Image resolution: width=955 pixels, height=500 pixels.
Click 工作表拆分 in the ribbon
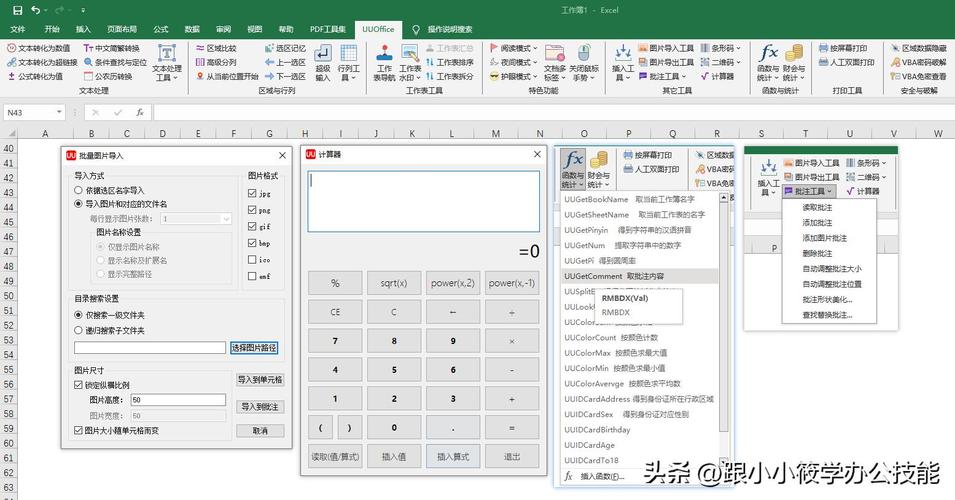coord(449,76)
